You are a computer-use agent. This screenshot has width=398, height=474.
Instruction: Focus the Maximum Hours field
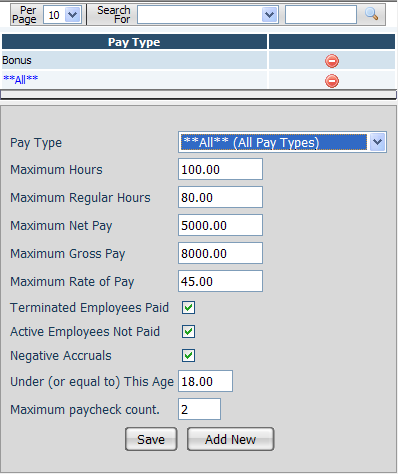tap(220, 169)
